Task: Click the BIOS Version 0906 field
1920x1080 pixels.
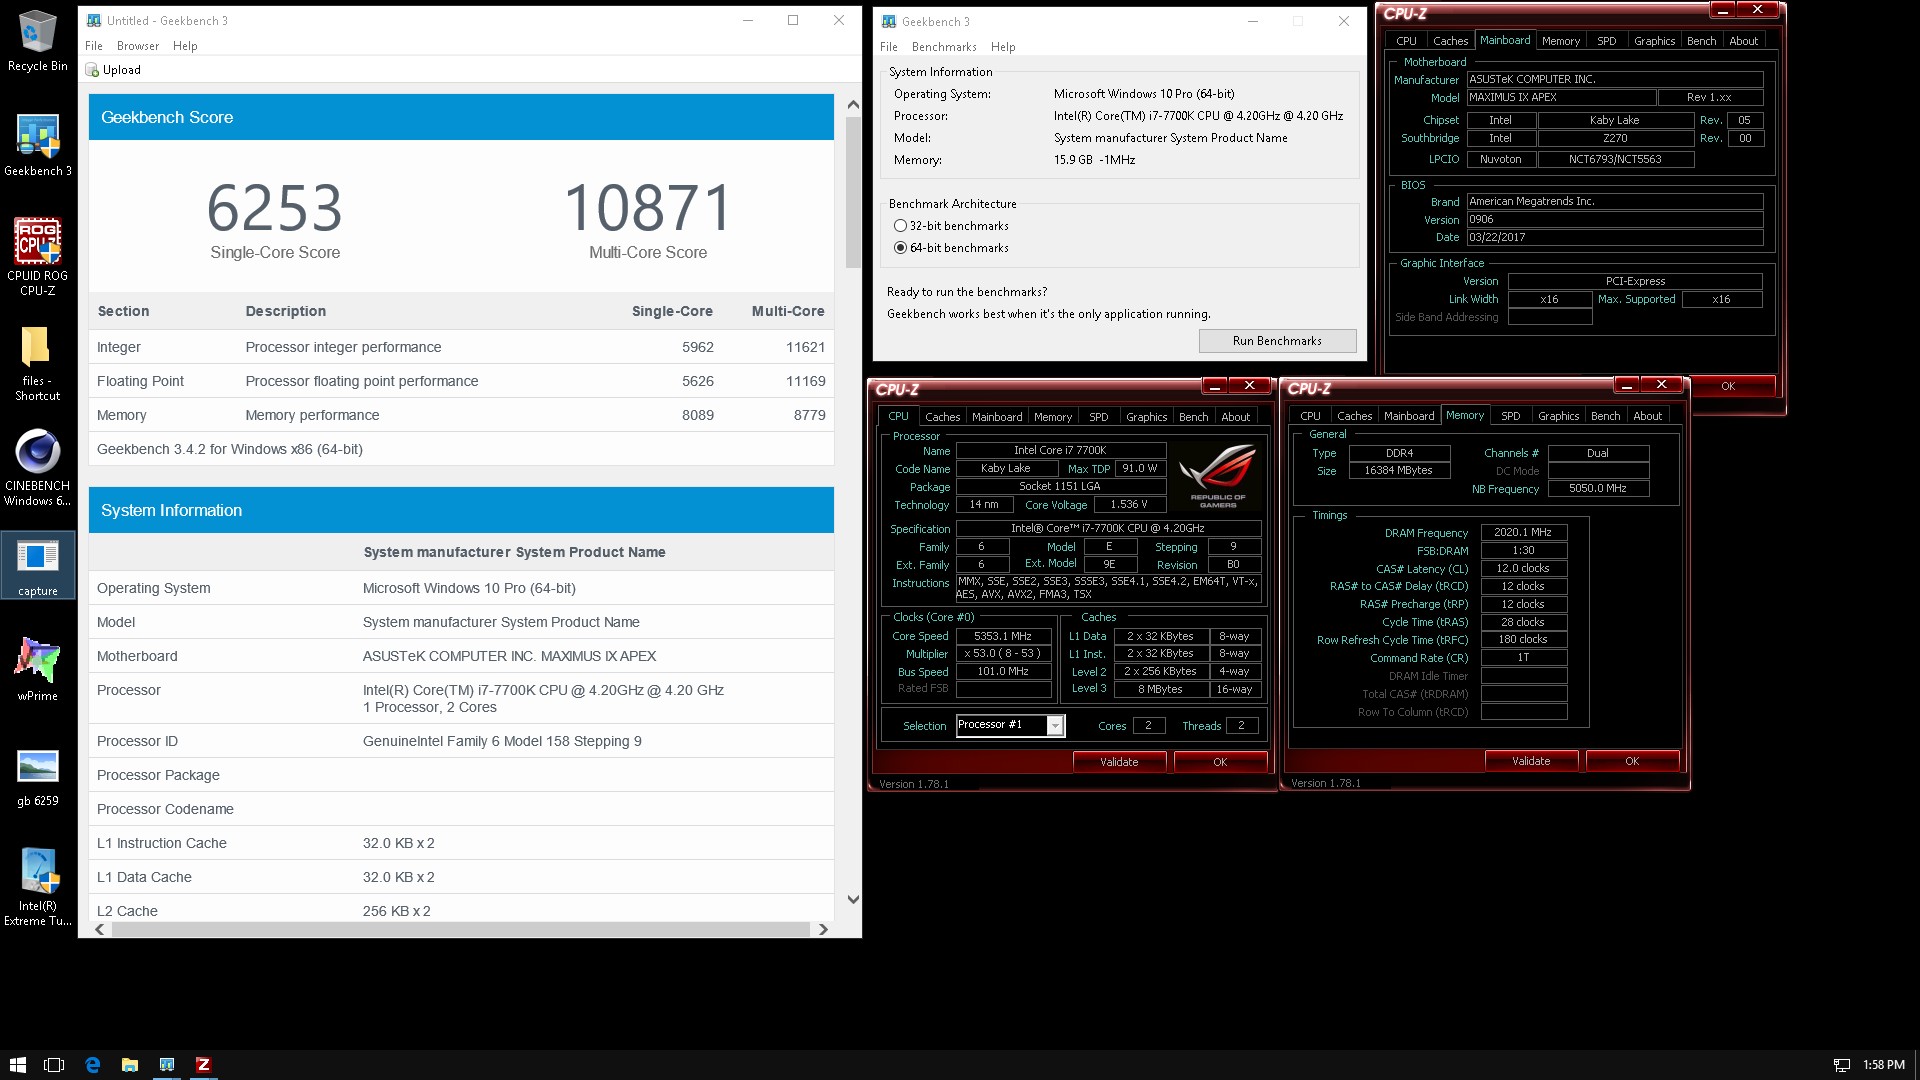Action: tap(1614, 219)
